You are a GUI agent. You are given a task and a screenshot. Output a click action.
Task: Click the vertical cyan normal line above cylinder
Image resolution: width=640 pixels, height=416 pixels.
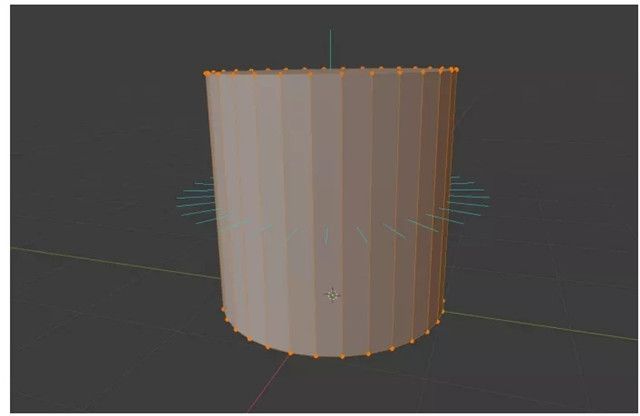[330, 49]
